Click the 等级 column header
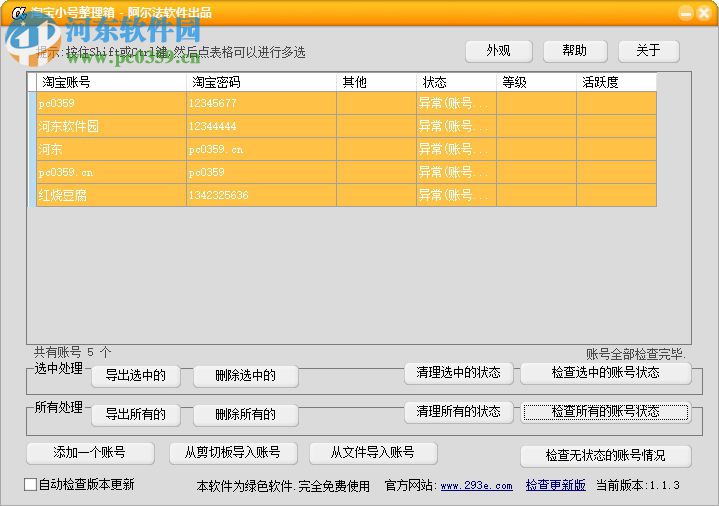Image resolution: width=719 pixels, height=506 pixels. (x=536, y=82)
